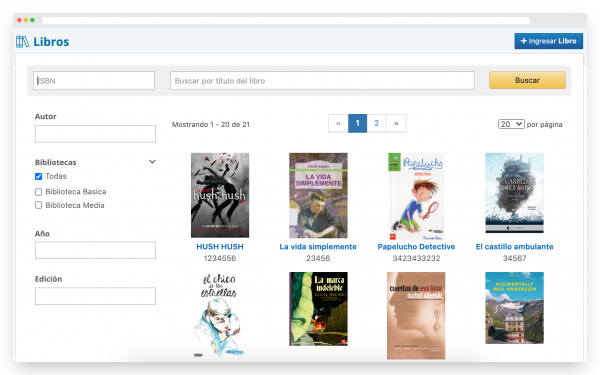Click the 'Mostrando 1 - 20 de 21' text
Viewport: 600px width, 375px height.
pos(211,124)
